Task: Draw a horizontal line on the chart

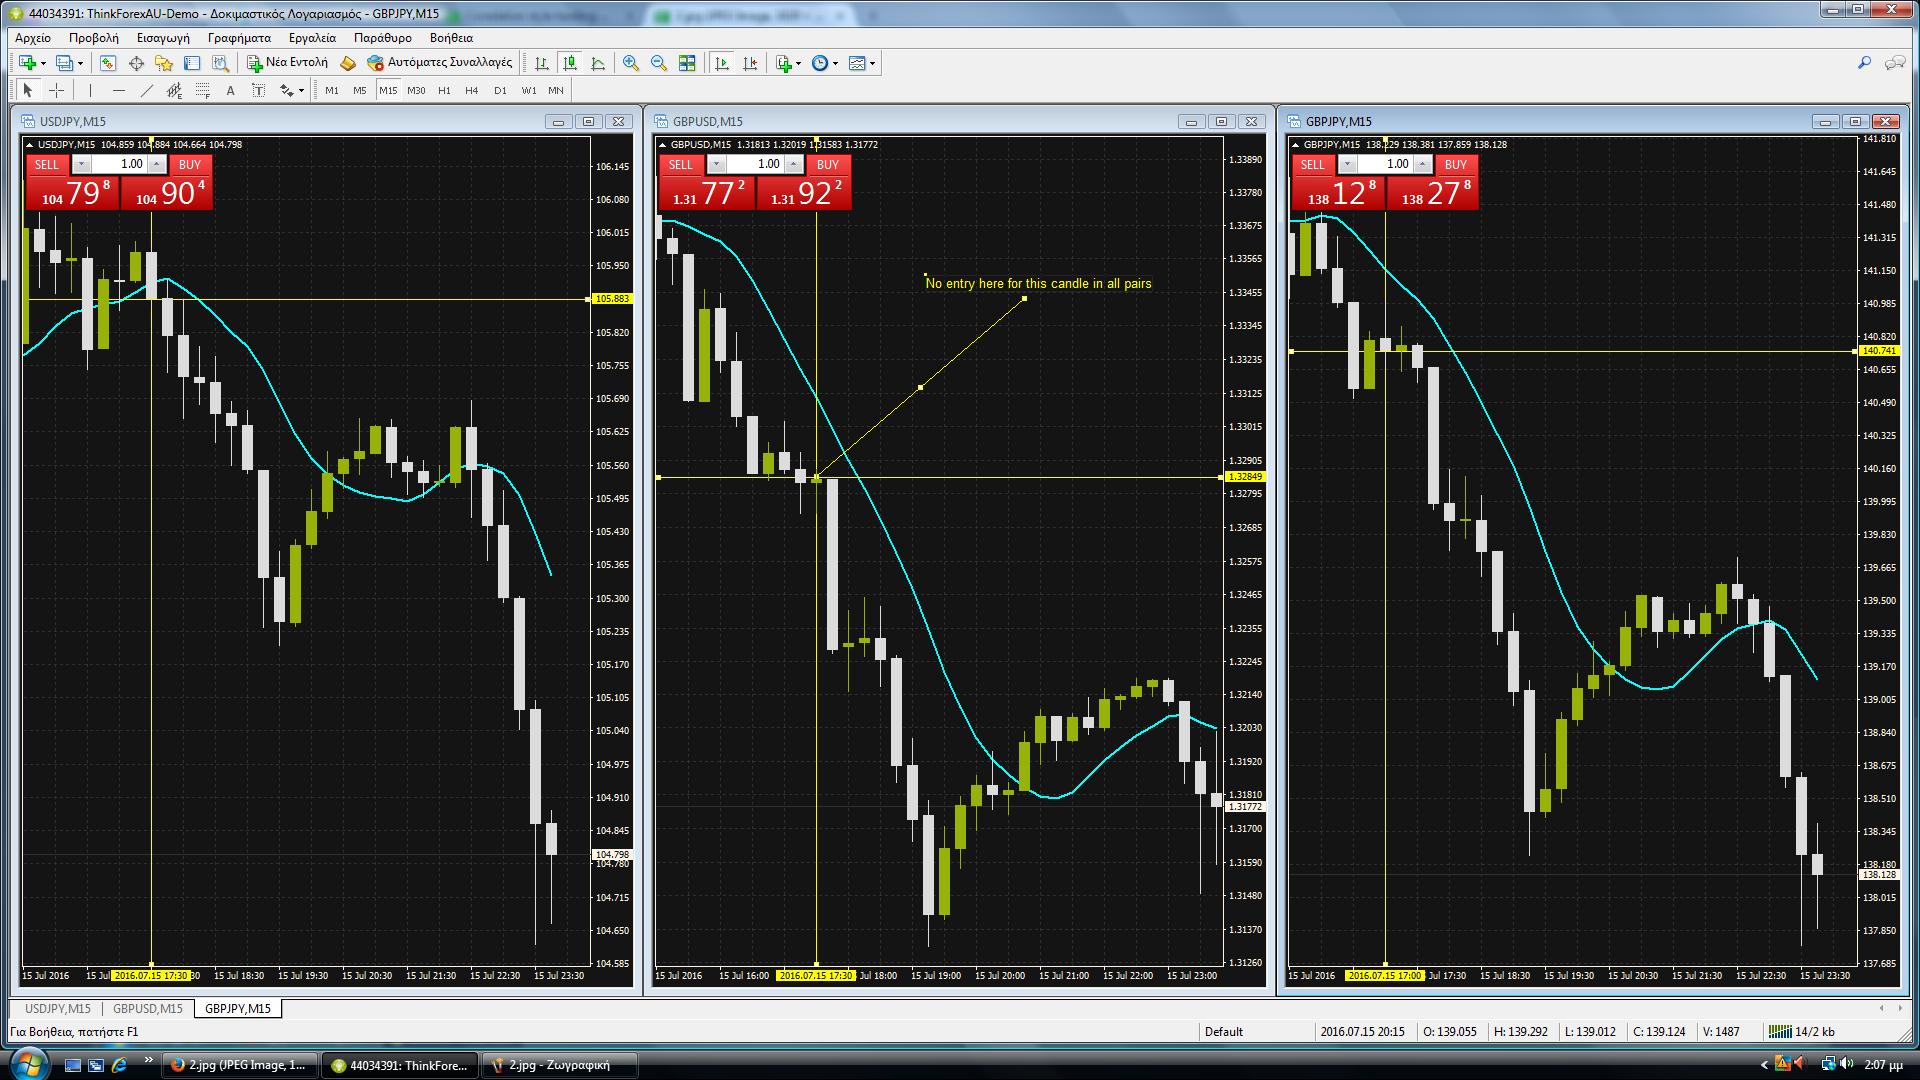Action: [118, 90]
